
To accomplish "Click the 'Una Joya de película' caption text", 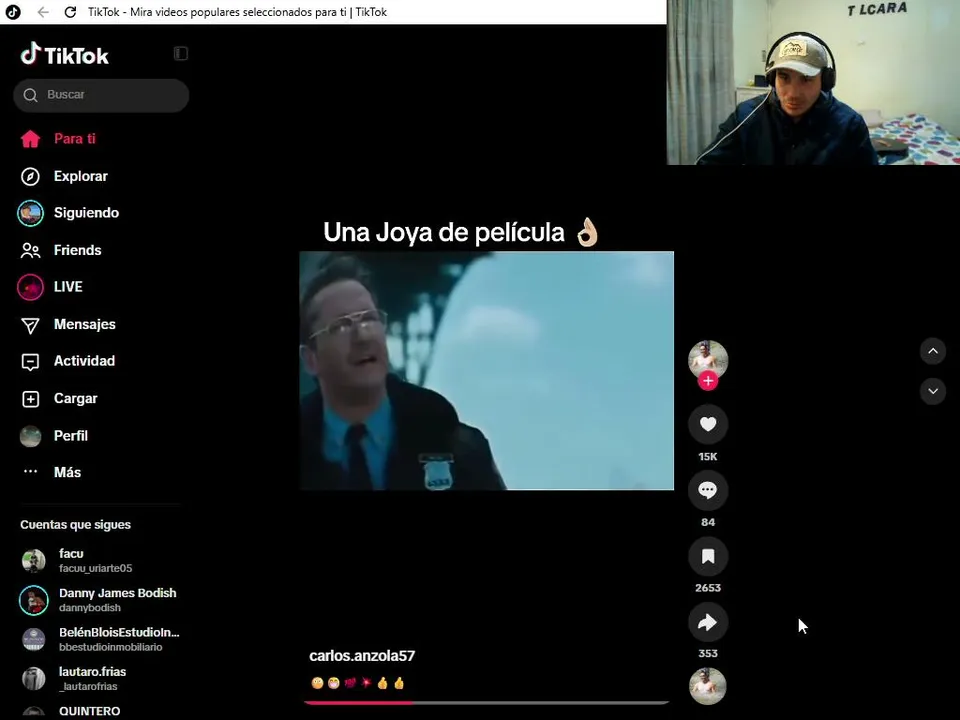I will (444, 233).
